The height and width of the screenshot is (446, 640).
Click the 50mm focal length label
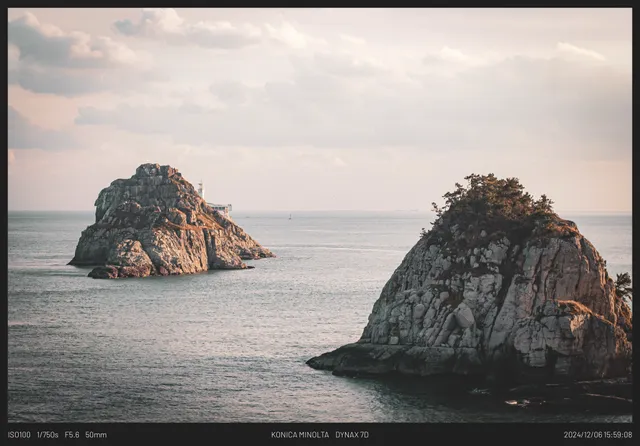[96, 435]
